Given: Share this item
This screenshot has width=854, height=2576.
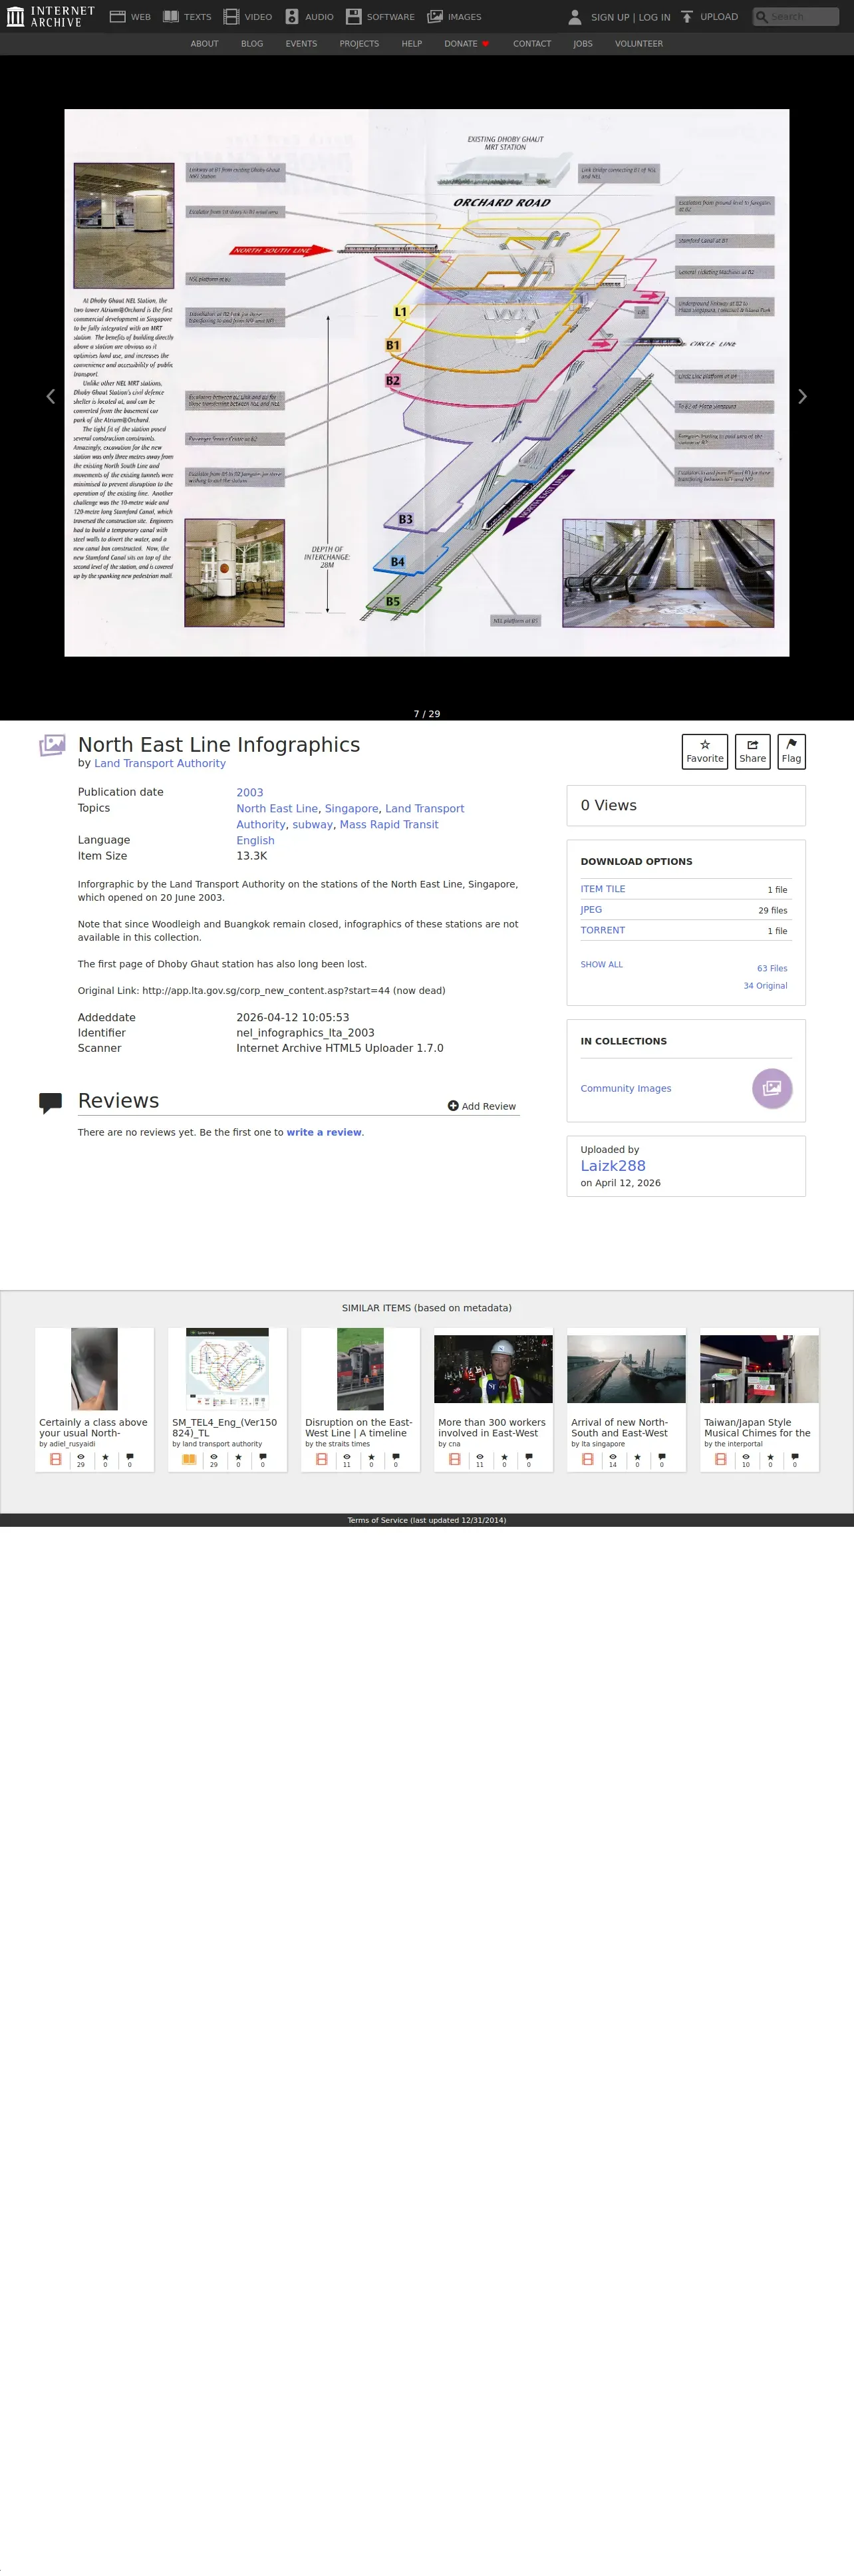Looking at the screenshot, I should (x=752, y=751).
